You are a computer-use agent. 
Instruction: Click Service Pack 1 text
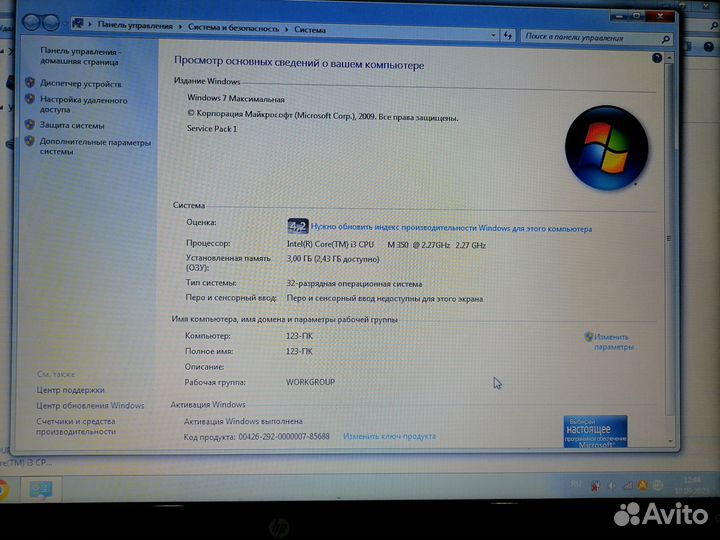point(212,129)
